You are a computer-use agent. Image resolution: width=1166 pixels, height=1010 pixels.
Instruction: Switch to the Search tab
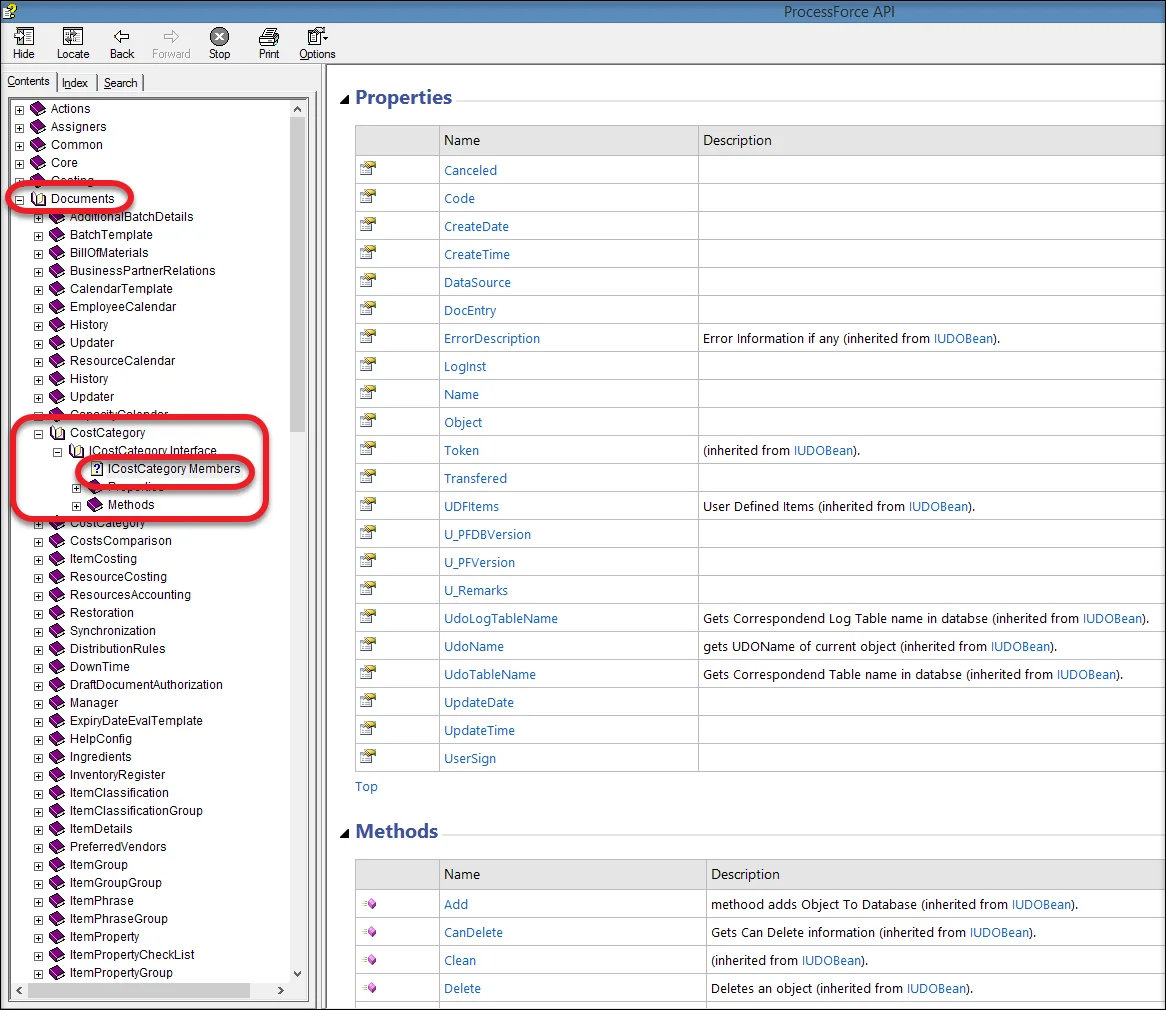120,83
